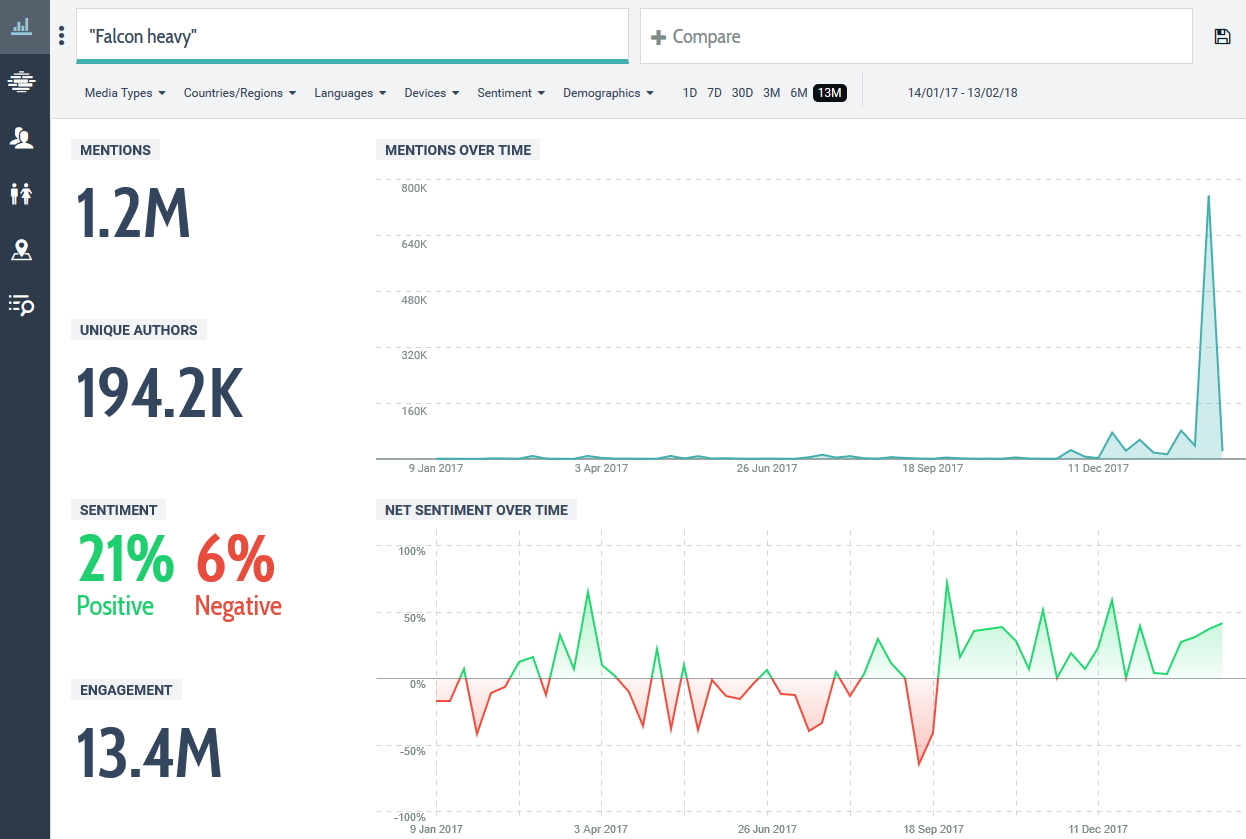Open the bar chart overview sidebar icon

(x=21, y=26)
